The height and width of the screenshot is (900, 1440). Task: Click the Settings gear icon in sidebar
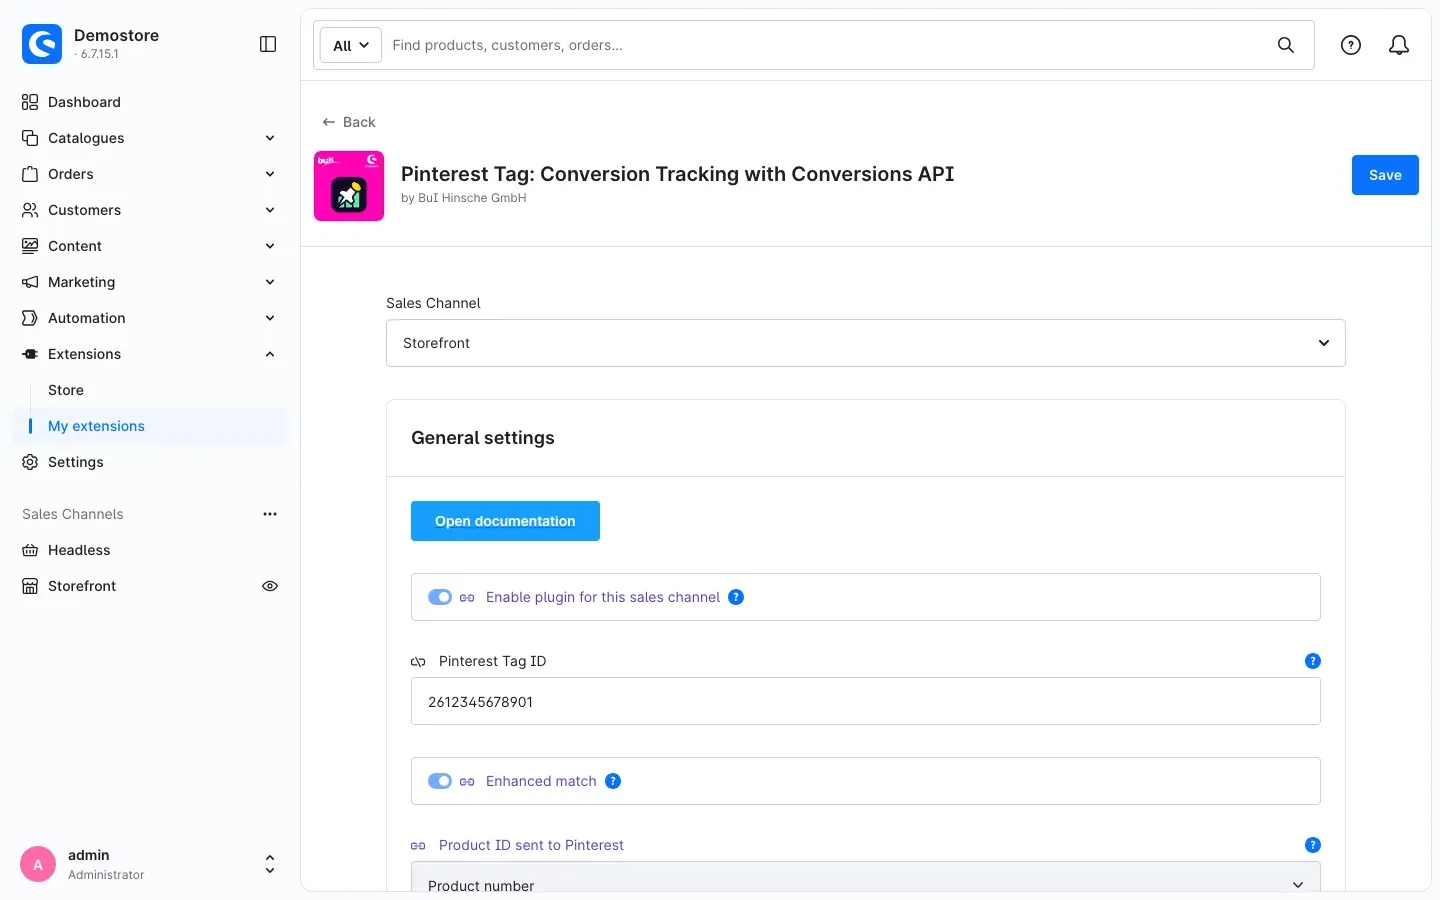[30, 462]
